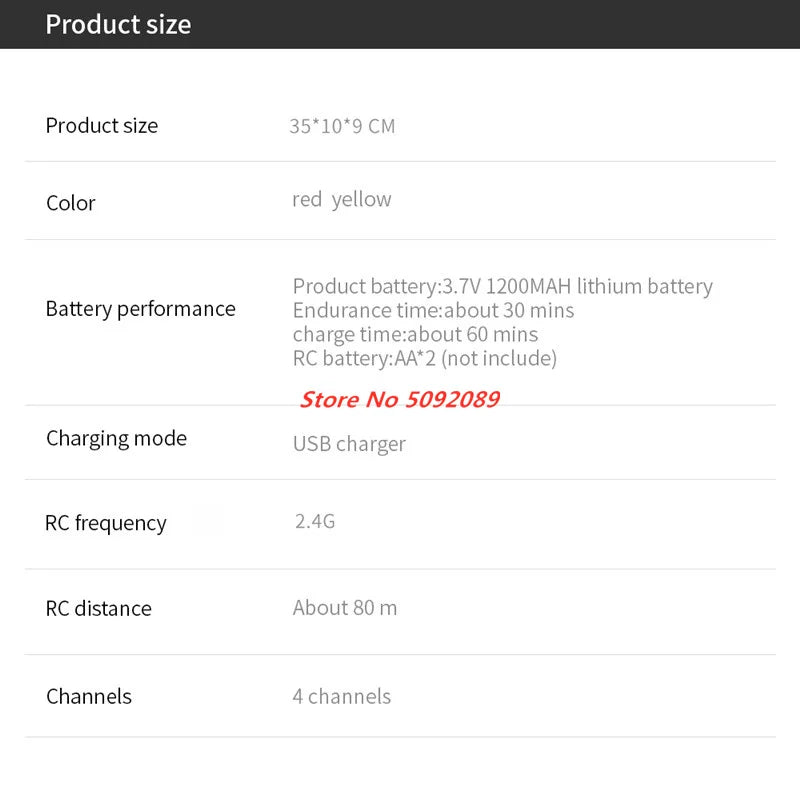This screenshot has width=800, height=798.
Task: Click the Color row label
Action: (70, 203)
